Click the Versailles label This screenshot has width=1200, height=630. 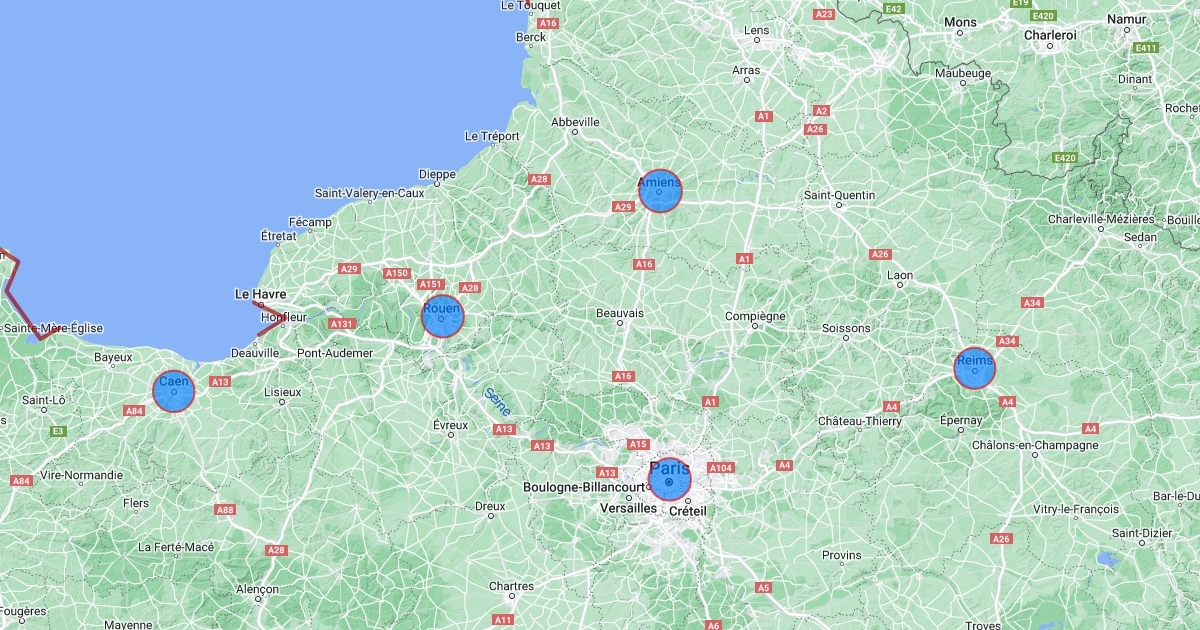pos(628,508)
